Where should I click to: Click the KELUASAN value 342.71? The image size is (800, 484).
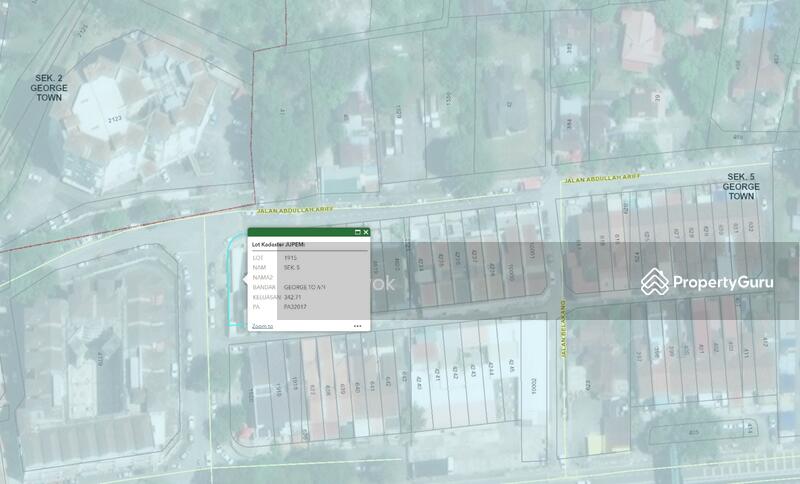pos(293,298)
